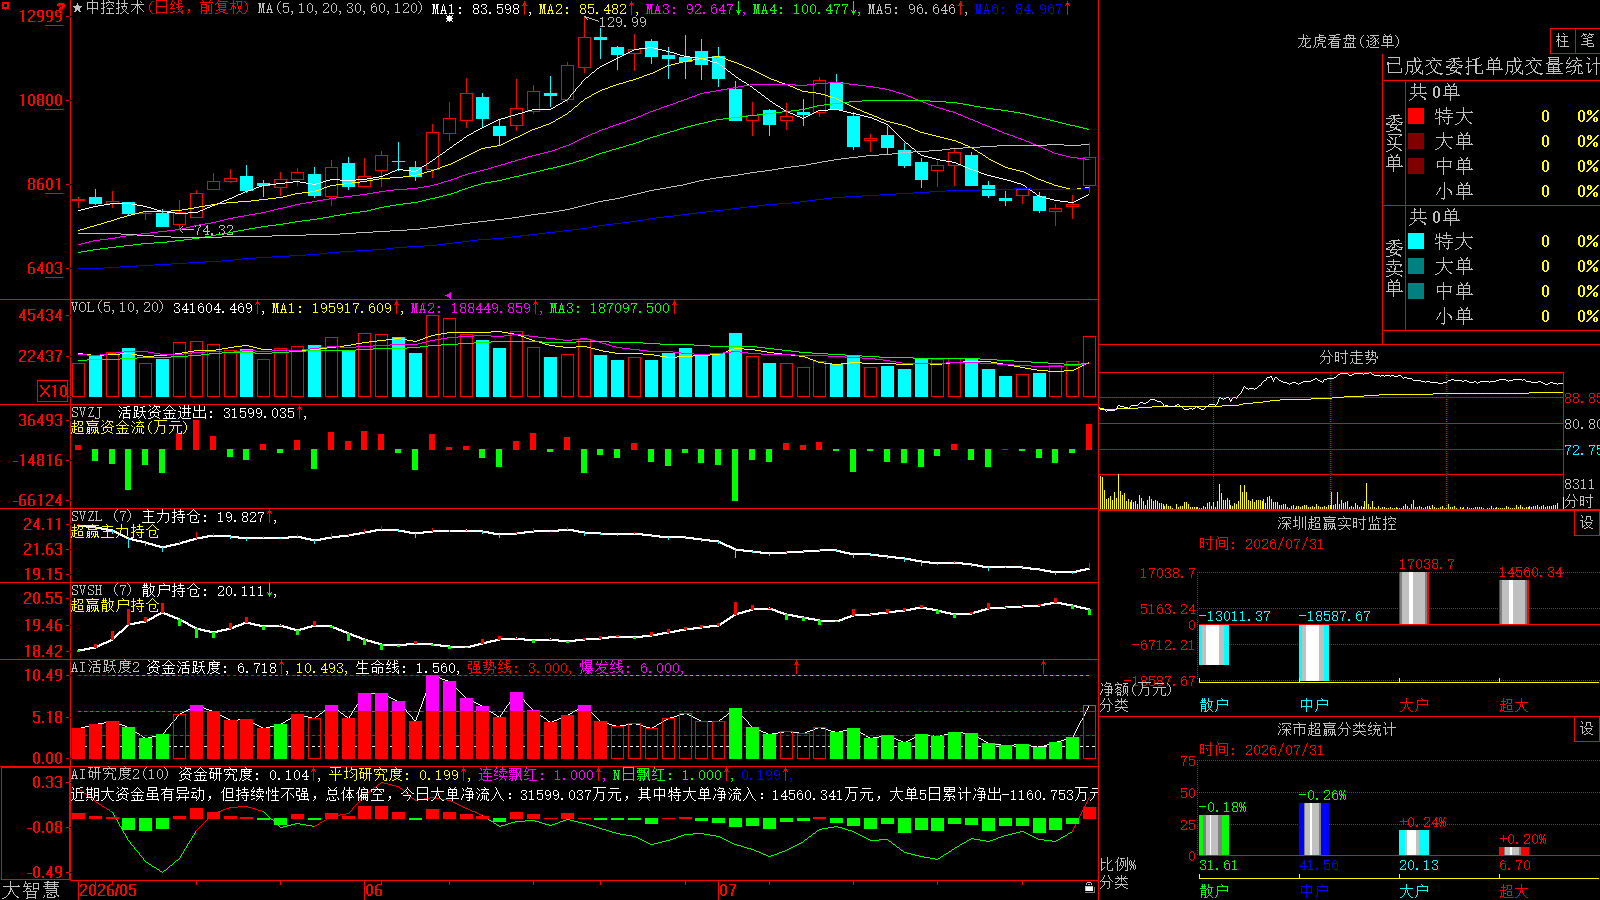Image resolution: width=1600 pixels, height=900 pixels.
Task: Toggle the X10 volume scale box
Action: tap(53, 391)
